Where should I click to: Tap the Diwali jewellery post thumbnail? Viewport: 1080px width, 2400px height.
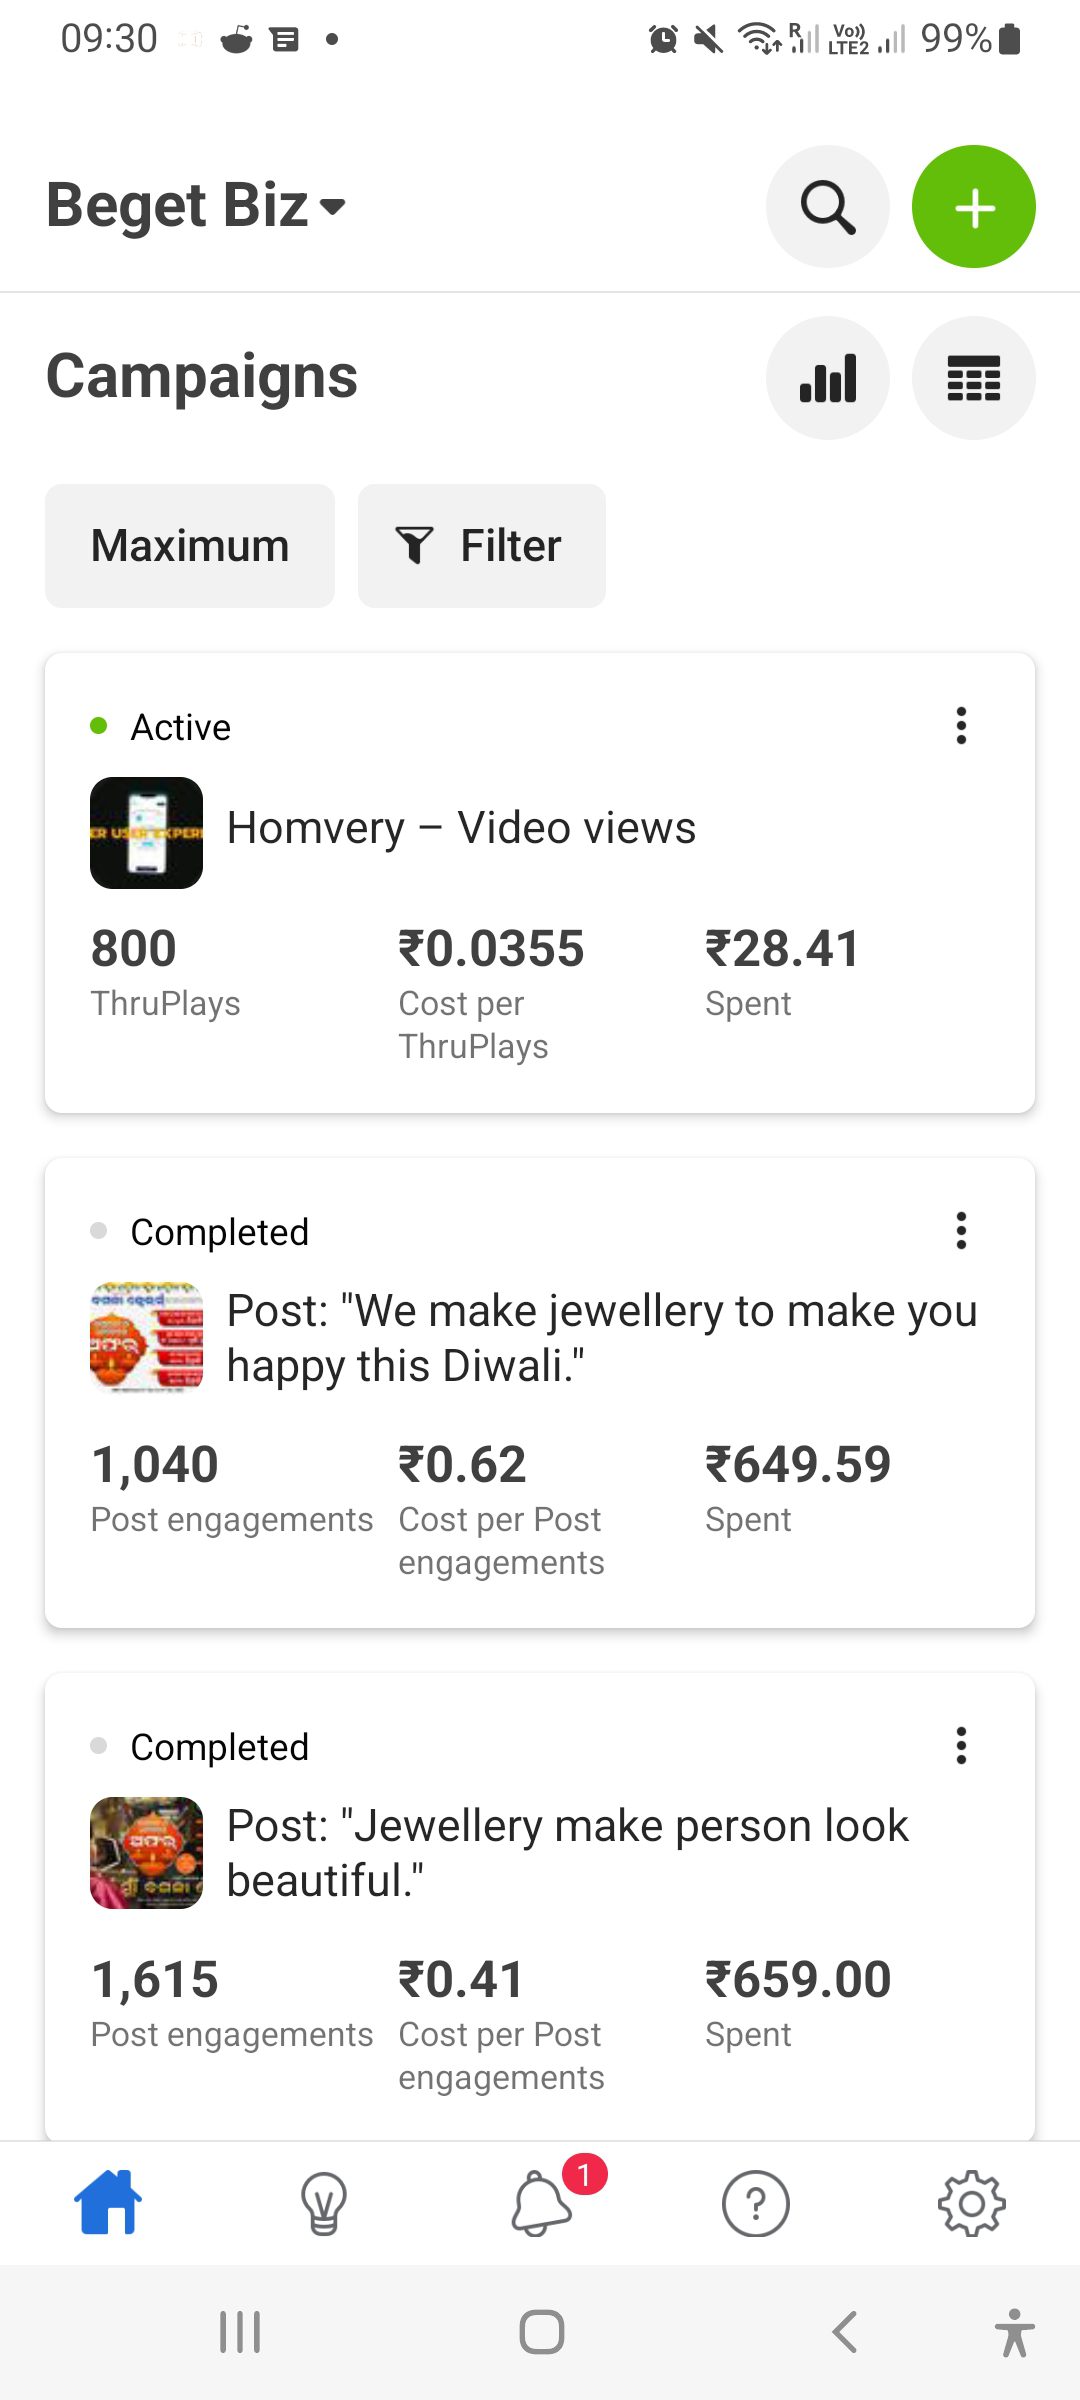146,1338
